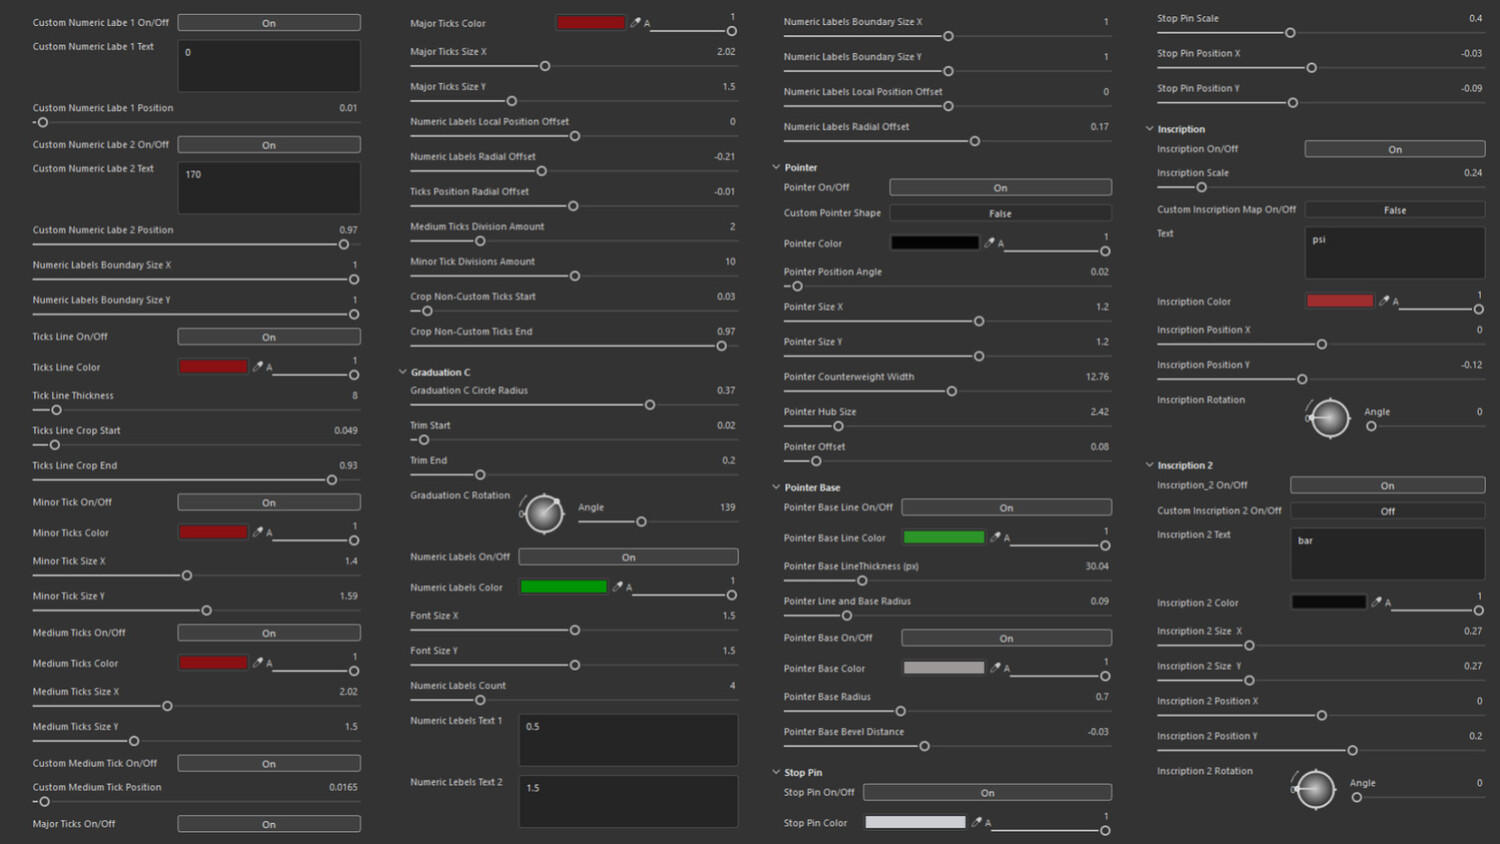
Task: Toggle Pointer Base Line On/Off button
Action: pos(1006,507)
